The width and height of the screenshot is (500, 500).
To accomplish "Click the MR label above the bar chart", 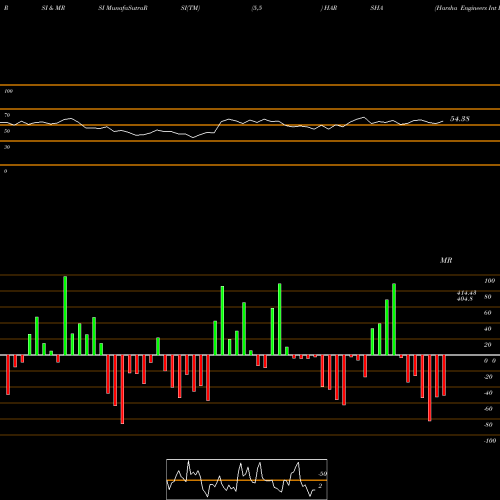I will pos(446,260).
